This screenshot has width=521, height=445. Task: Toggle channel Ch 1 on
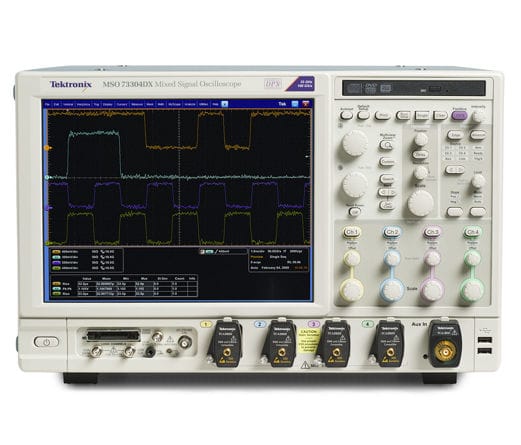pos(352,232)
